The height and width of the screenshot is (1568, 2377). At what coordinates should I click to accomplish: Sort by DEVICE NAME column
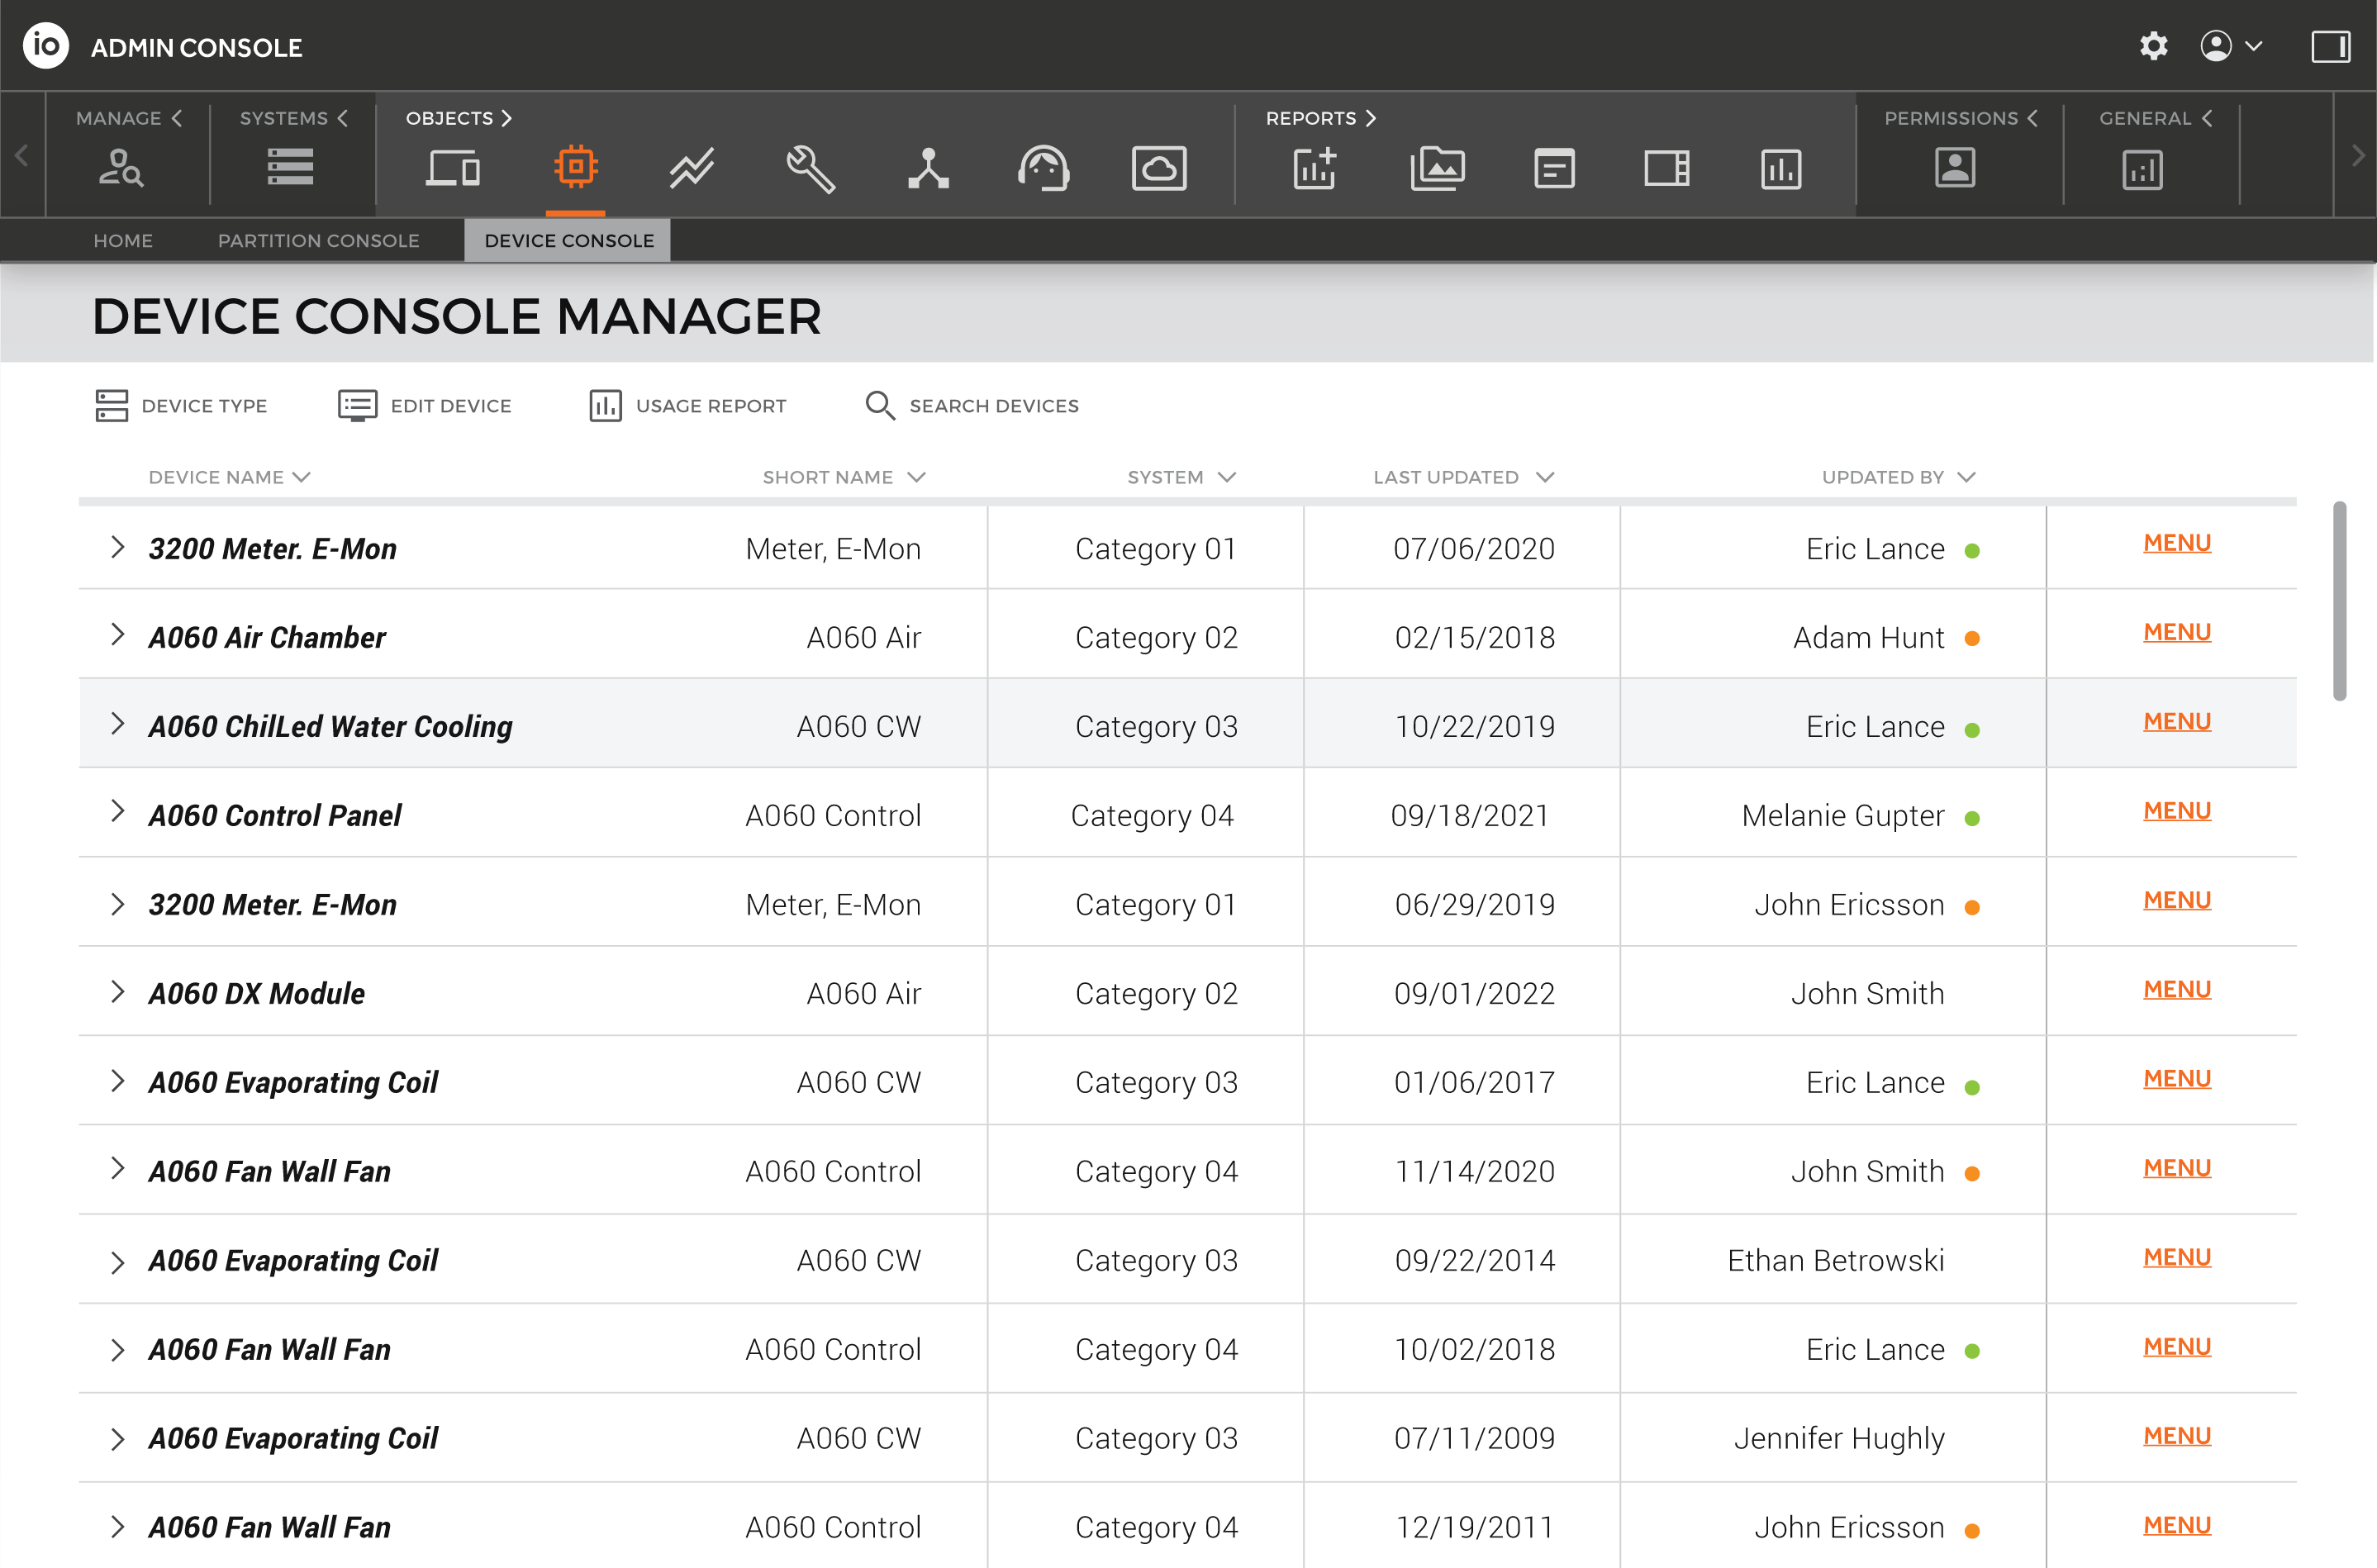coord(230,477)
